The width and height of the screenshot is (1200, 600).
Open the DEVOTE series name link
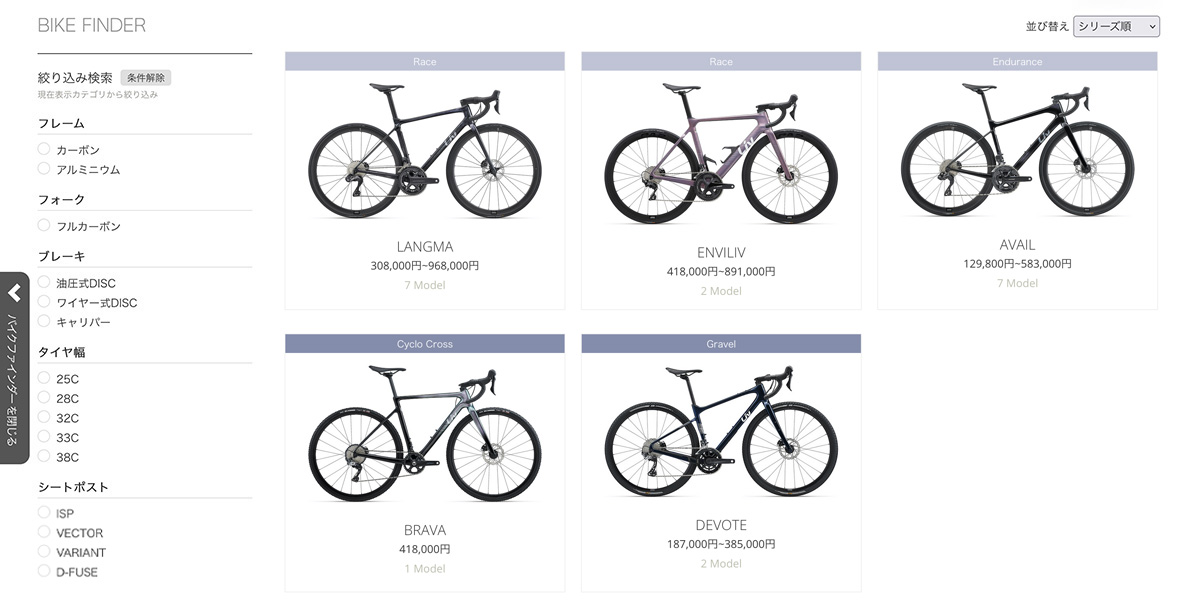720,525
